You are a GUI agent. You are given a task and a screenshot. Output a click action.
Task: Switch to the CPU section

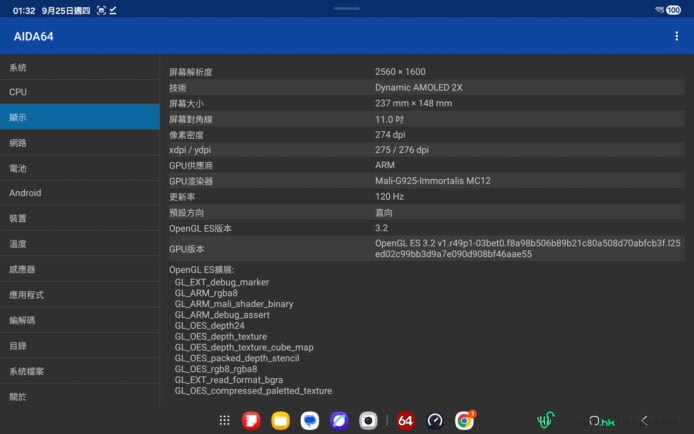coord(80,92)
